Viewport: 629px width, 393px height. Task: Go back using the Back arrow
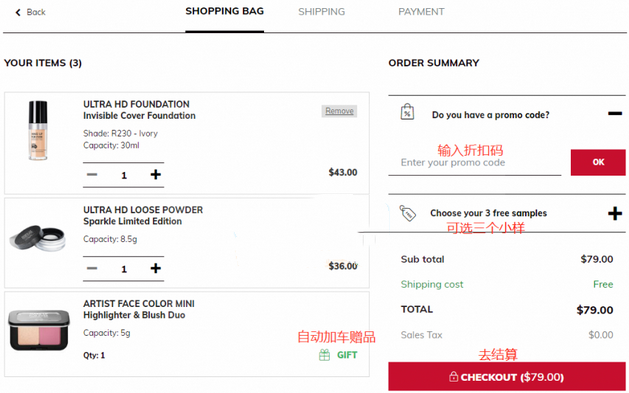pyautogui.click(x=30, y=12)
